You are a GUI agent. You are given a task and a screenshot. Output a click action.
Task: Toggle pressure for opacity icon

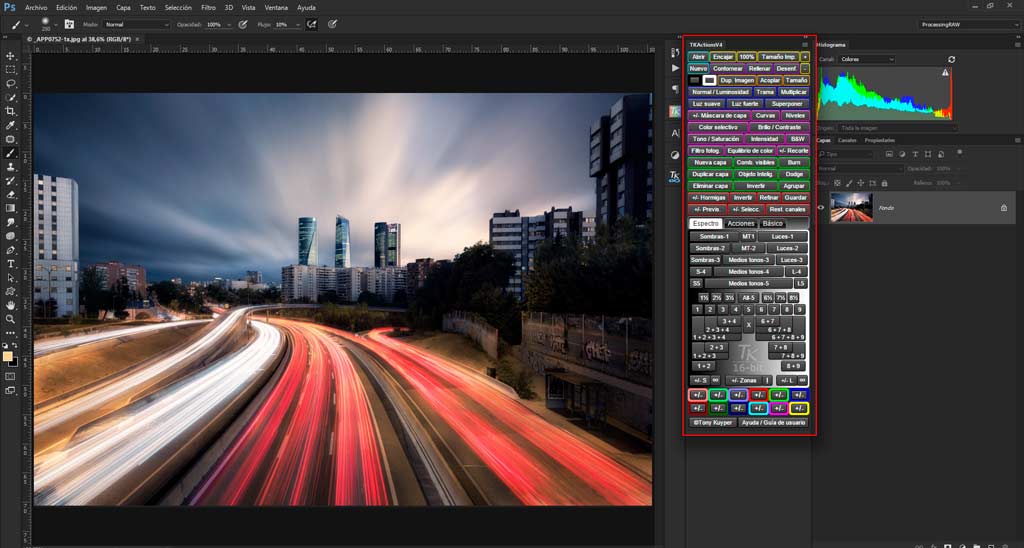pyautogui.click(x=243, y=24)
